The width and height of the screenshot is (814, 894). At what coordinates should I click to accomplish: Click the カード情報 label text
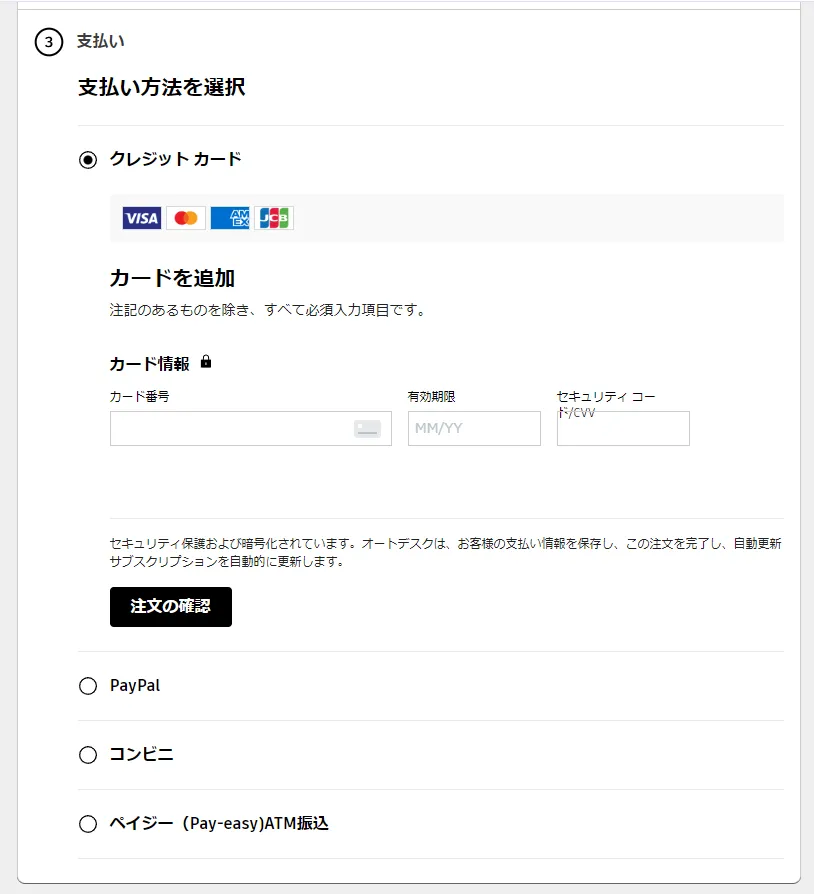149,364
